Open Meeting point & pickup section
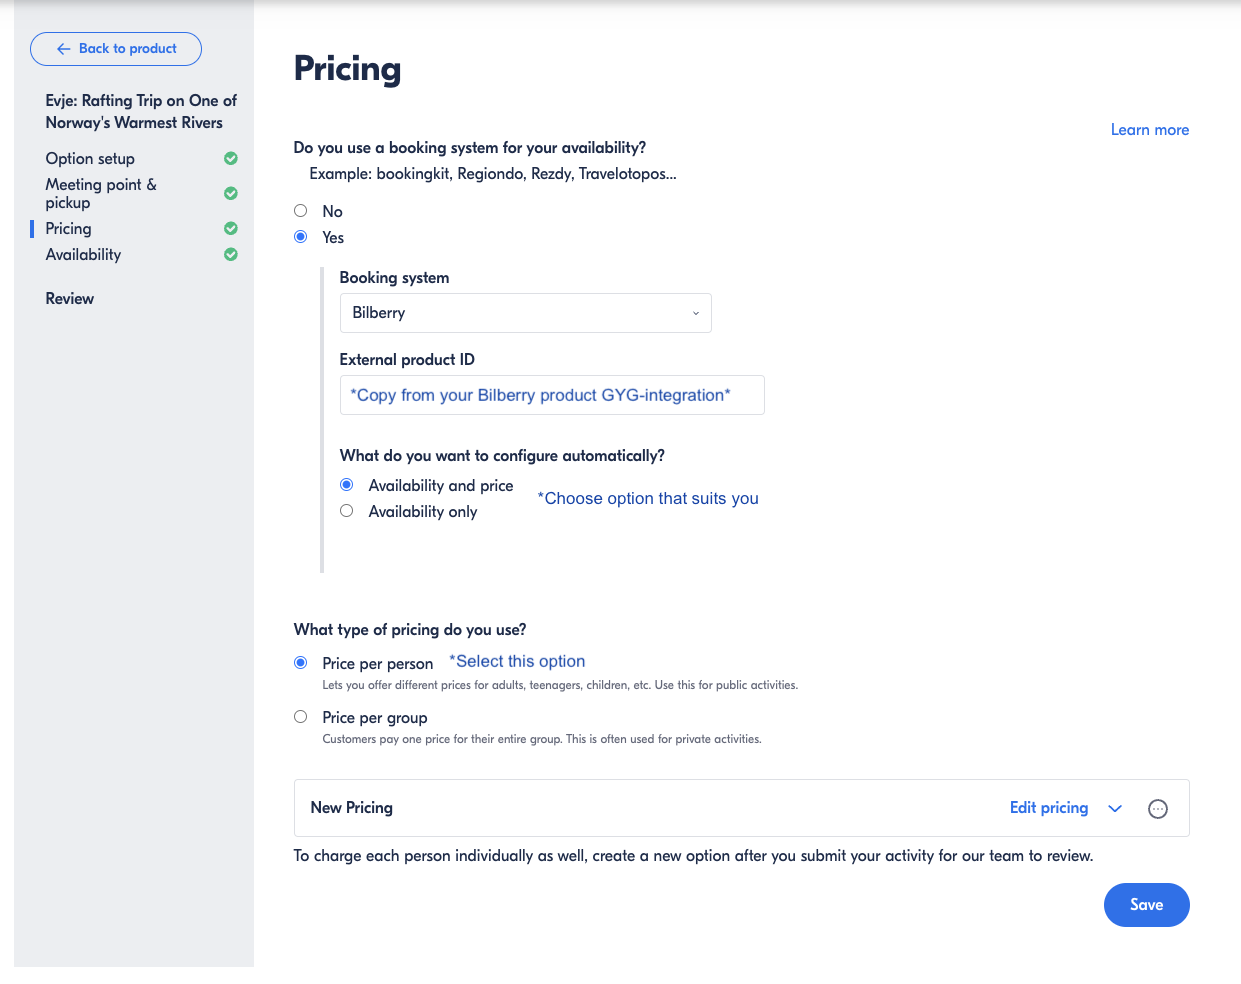The height and width of the screenshot is (984, 1241). [101, 193]
